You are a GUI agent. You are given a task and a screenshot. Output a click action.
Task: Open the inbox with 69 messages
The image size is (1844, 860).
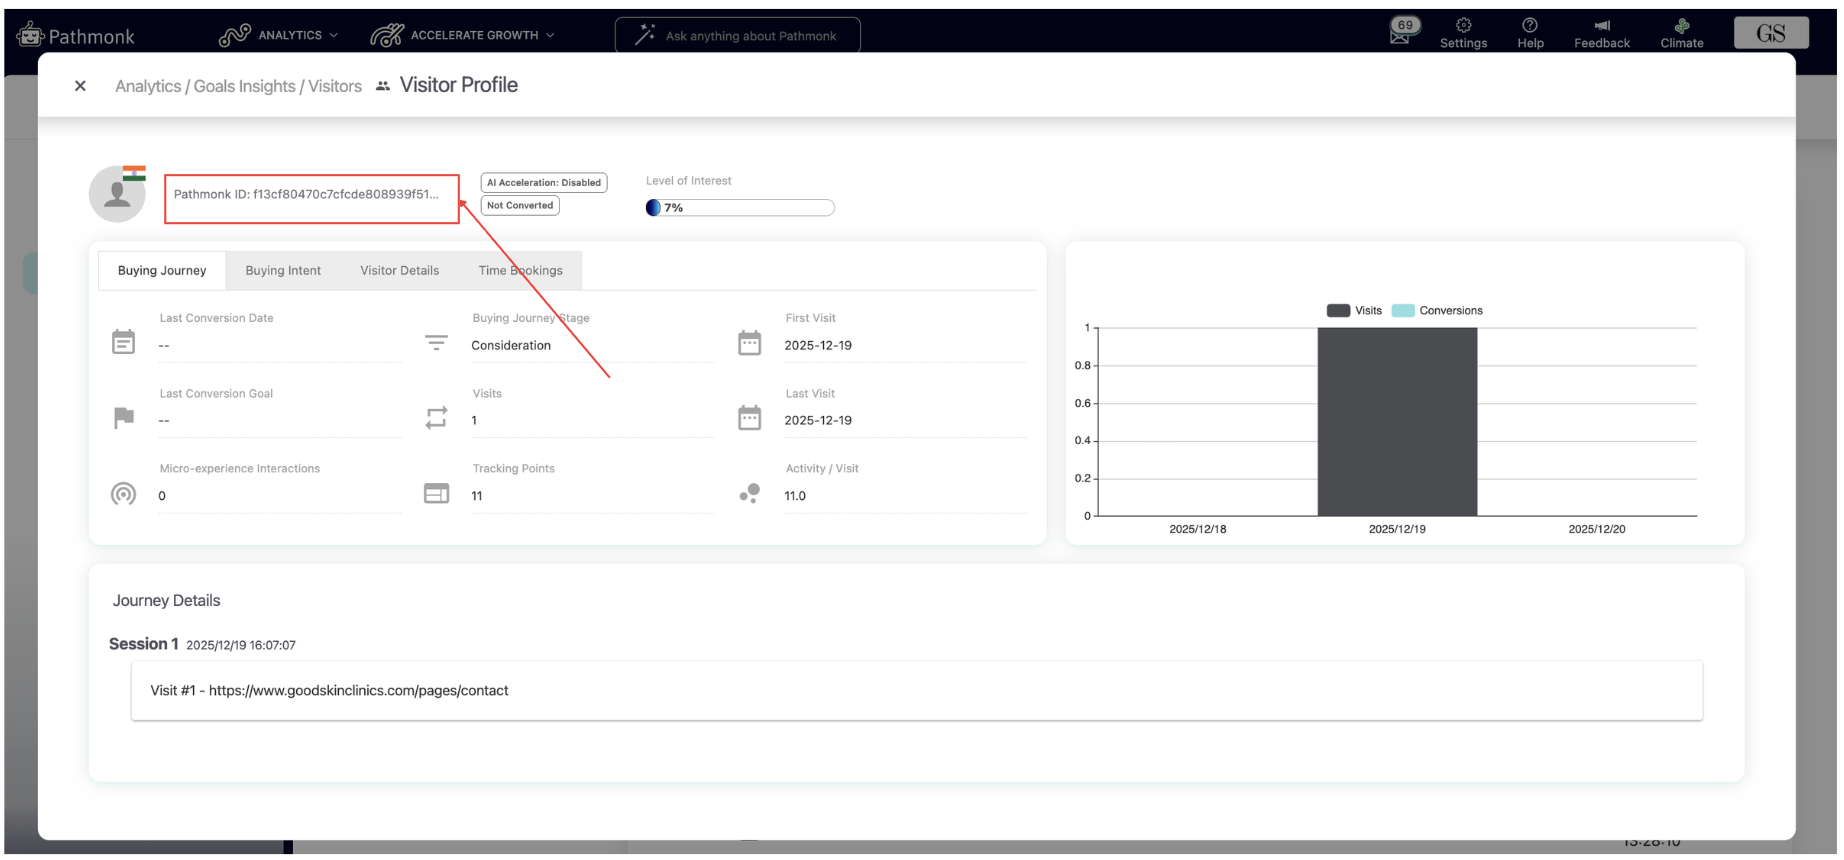[1404, 31]
